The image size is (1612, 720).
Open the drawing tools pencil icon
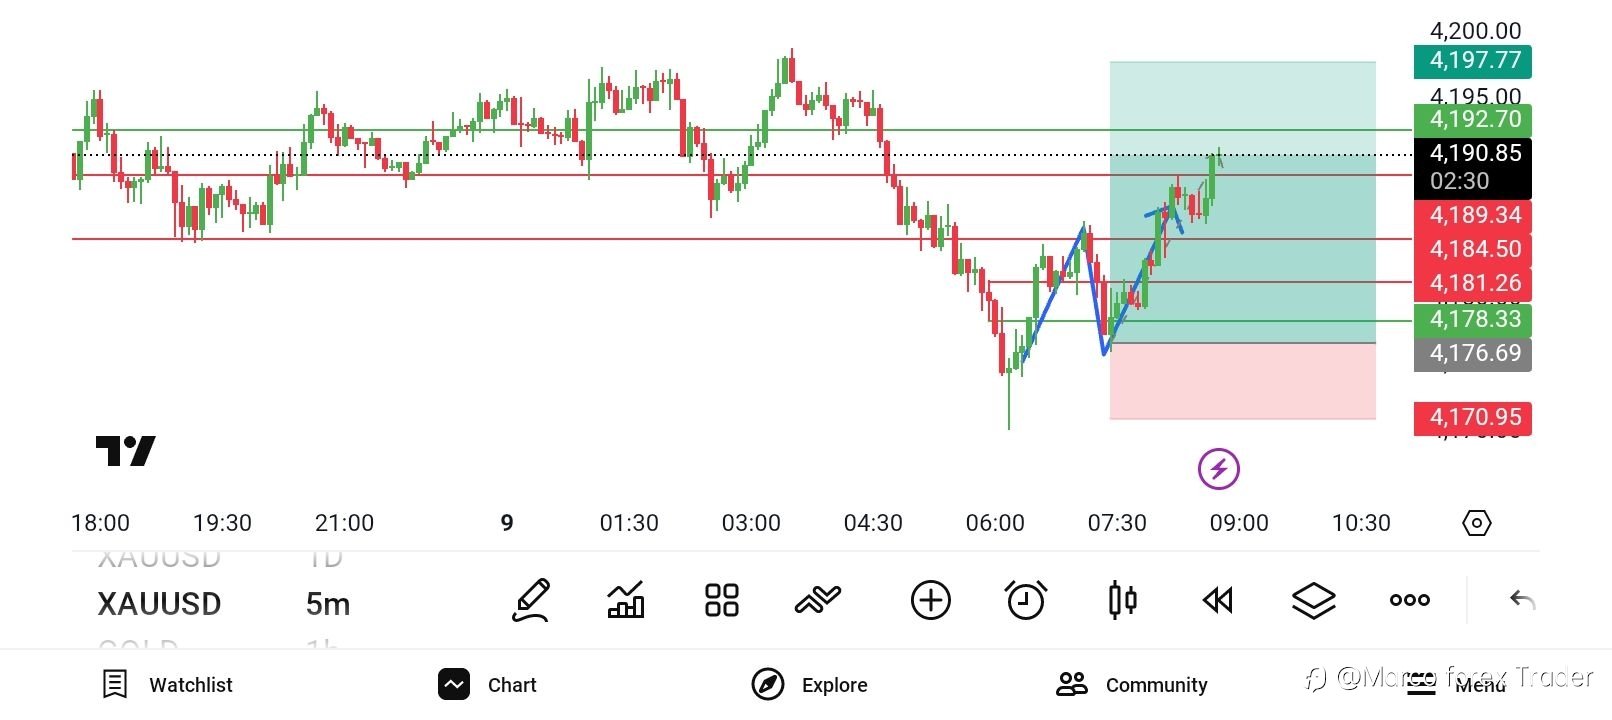(531, 600)
